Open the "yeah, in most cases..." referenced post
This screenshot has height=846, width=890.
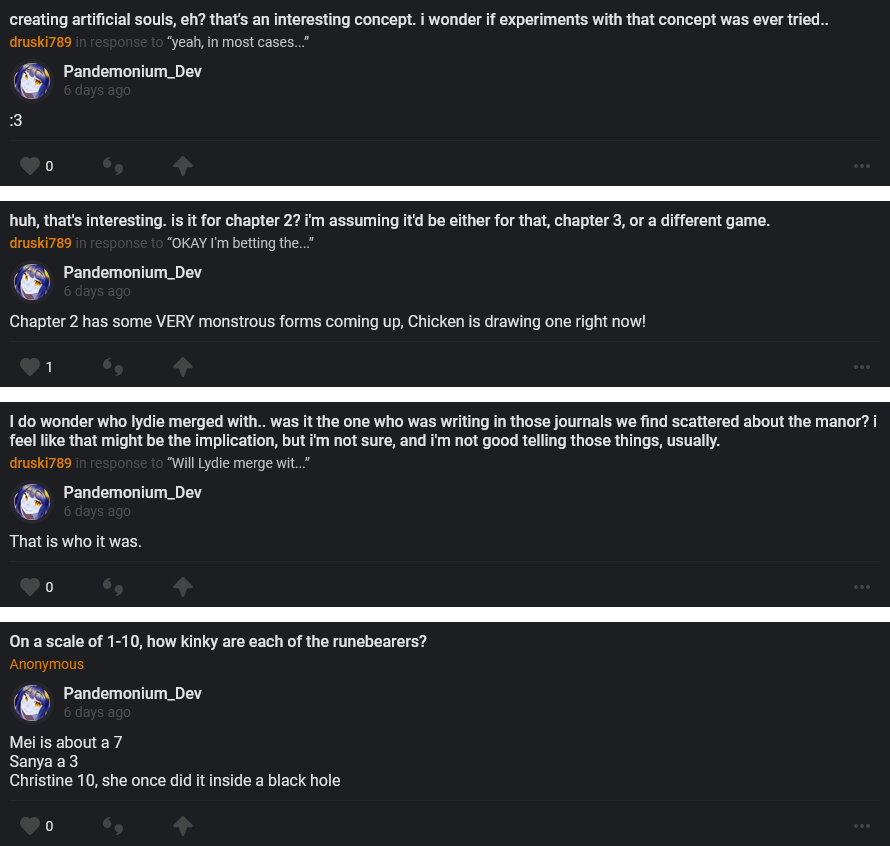tap(237, 42)
